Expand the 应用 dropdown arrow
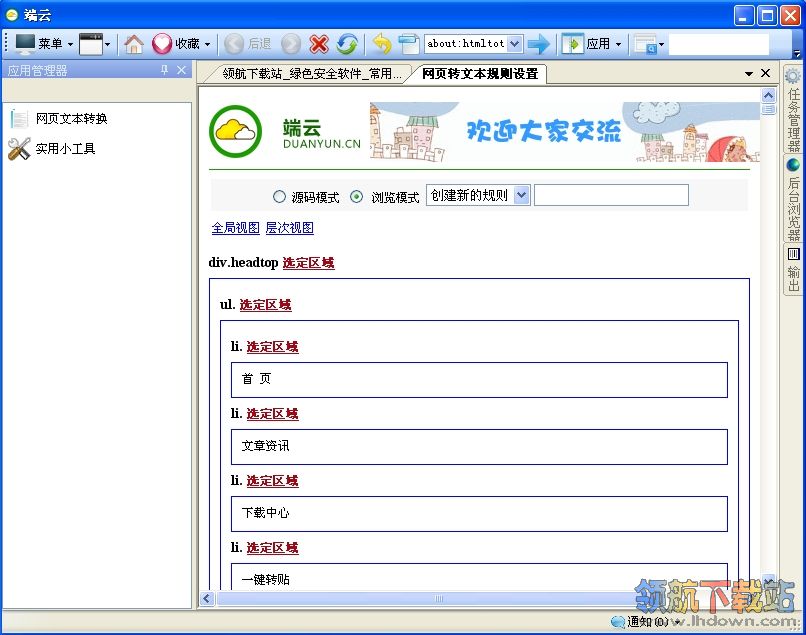Screen dimensions: 806x635 pos(618,44)
